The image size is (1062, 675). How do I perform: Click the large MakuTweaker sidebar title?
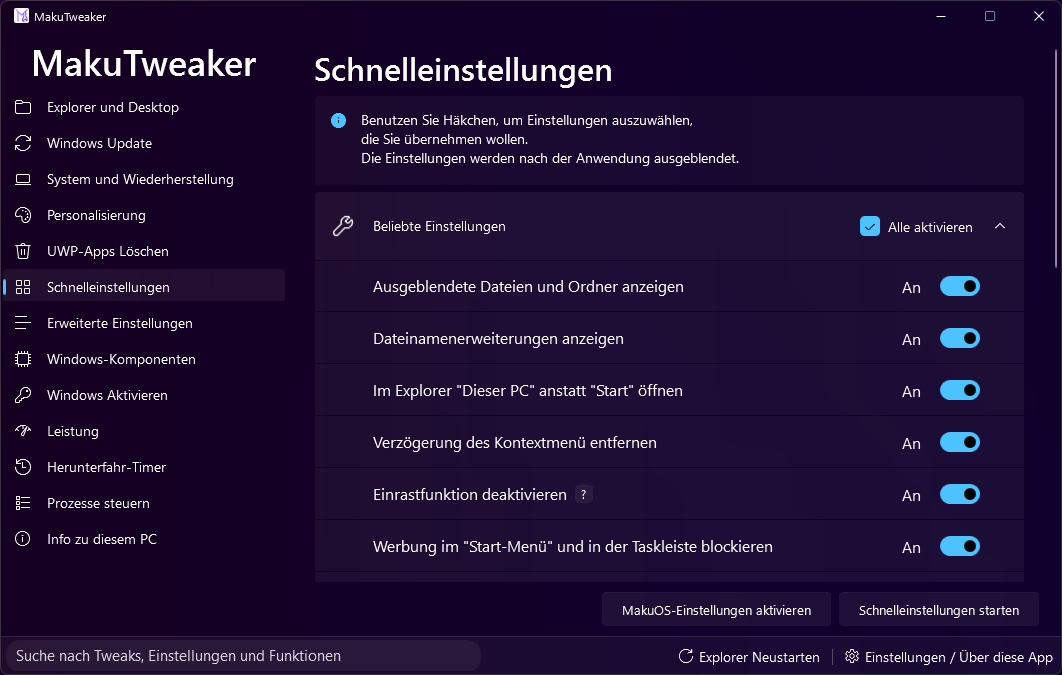(x=144, y=64)
